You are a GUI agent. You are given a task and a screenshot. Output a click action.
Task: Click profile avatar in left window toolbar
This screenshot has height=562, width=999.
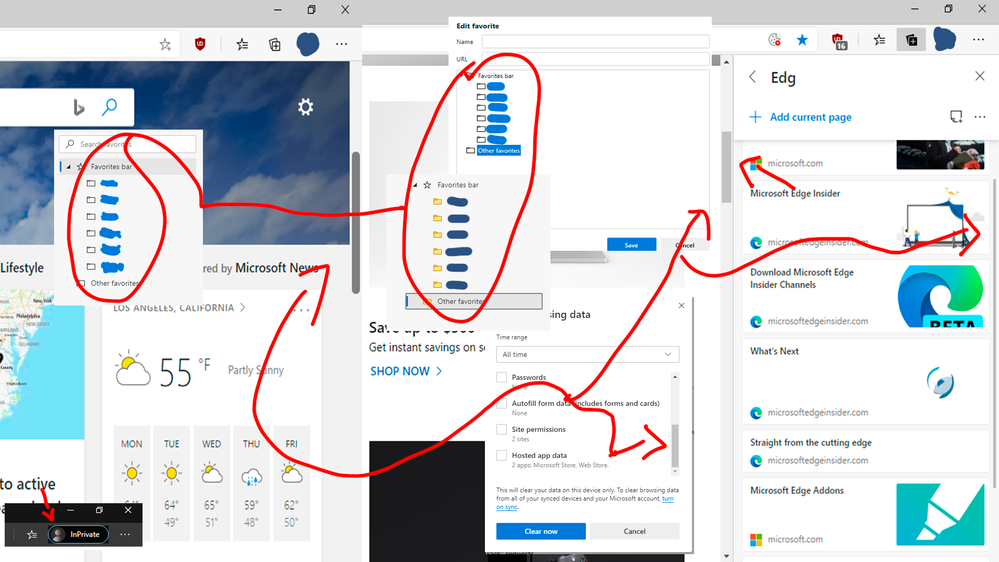(x=308, y=44)
